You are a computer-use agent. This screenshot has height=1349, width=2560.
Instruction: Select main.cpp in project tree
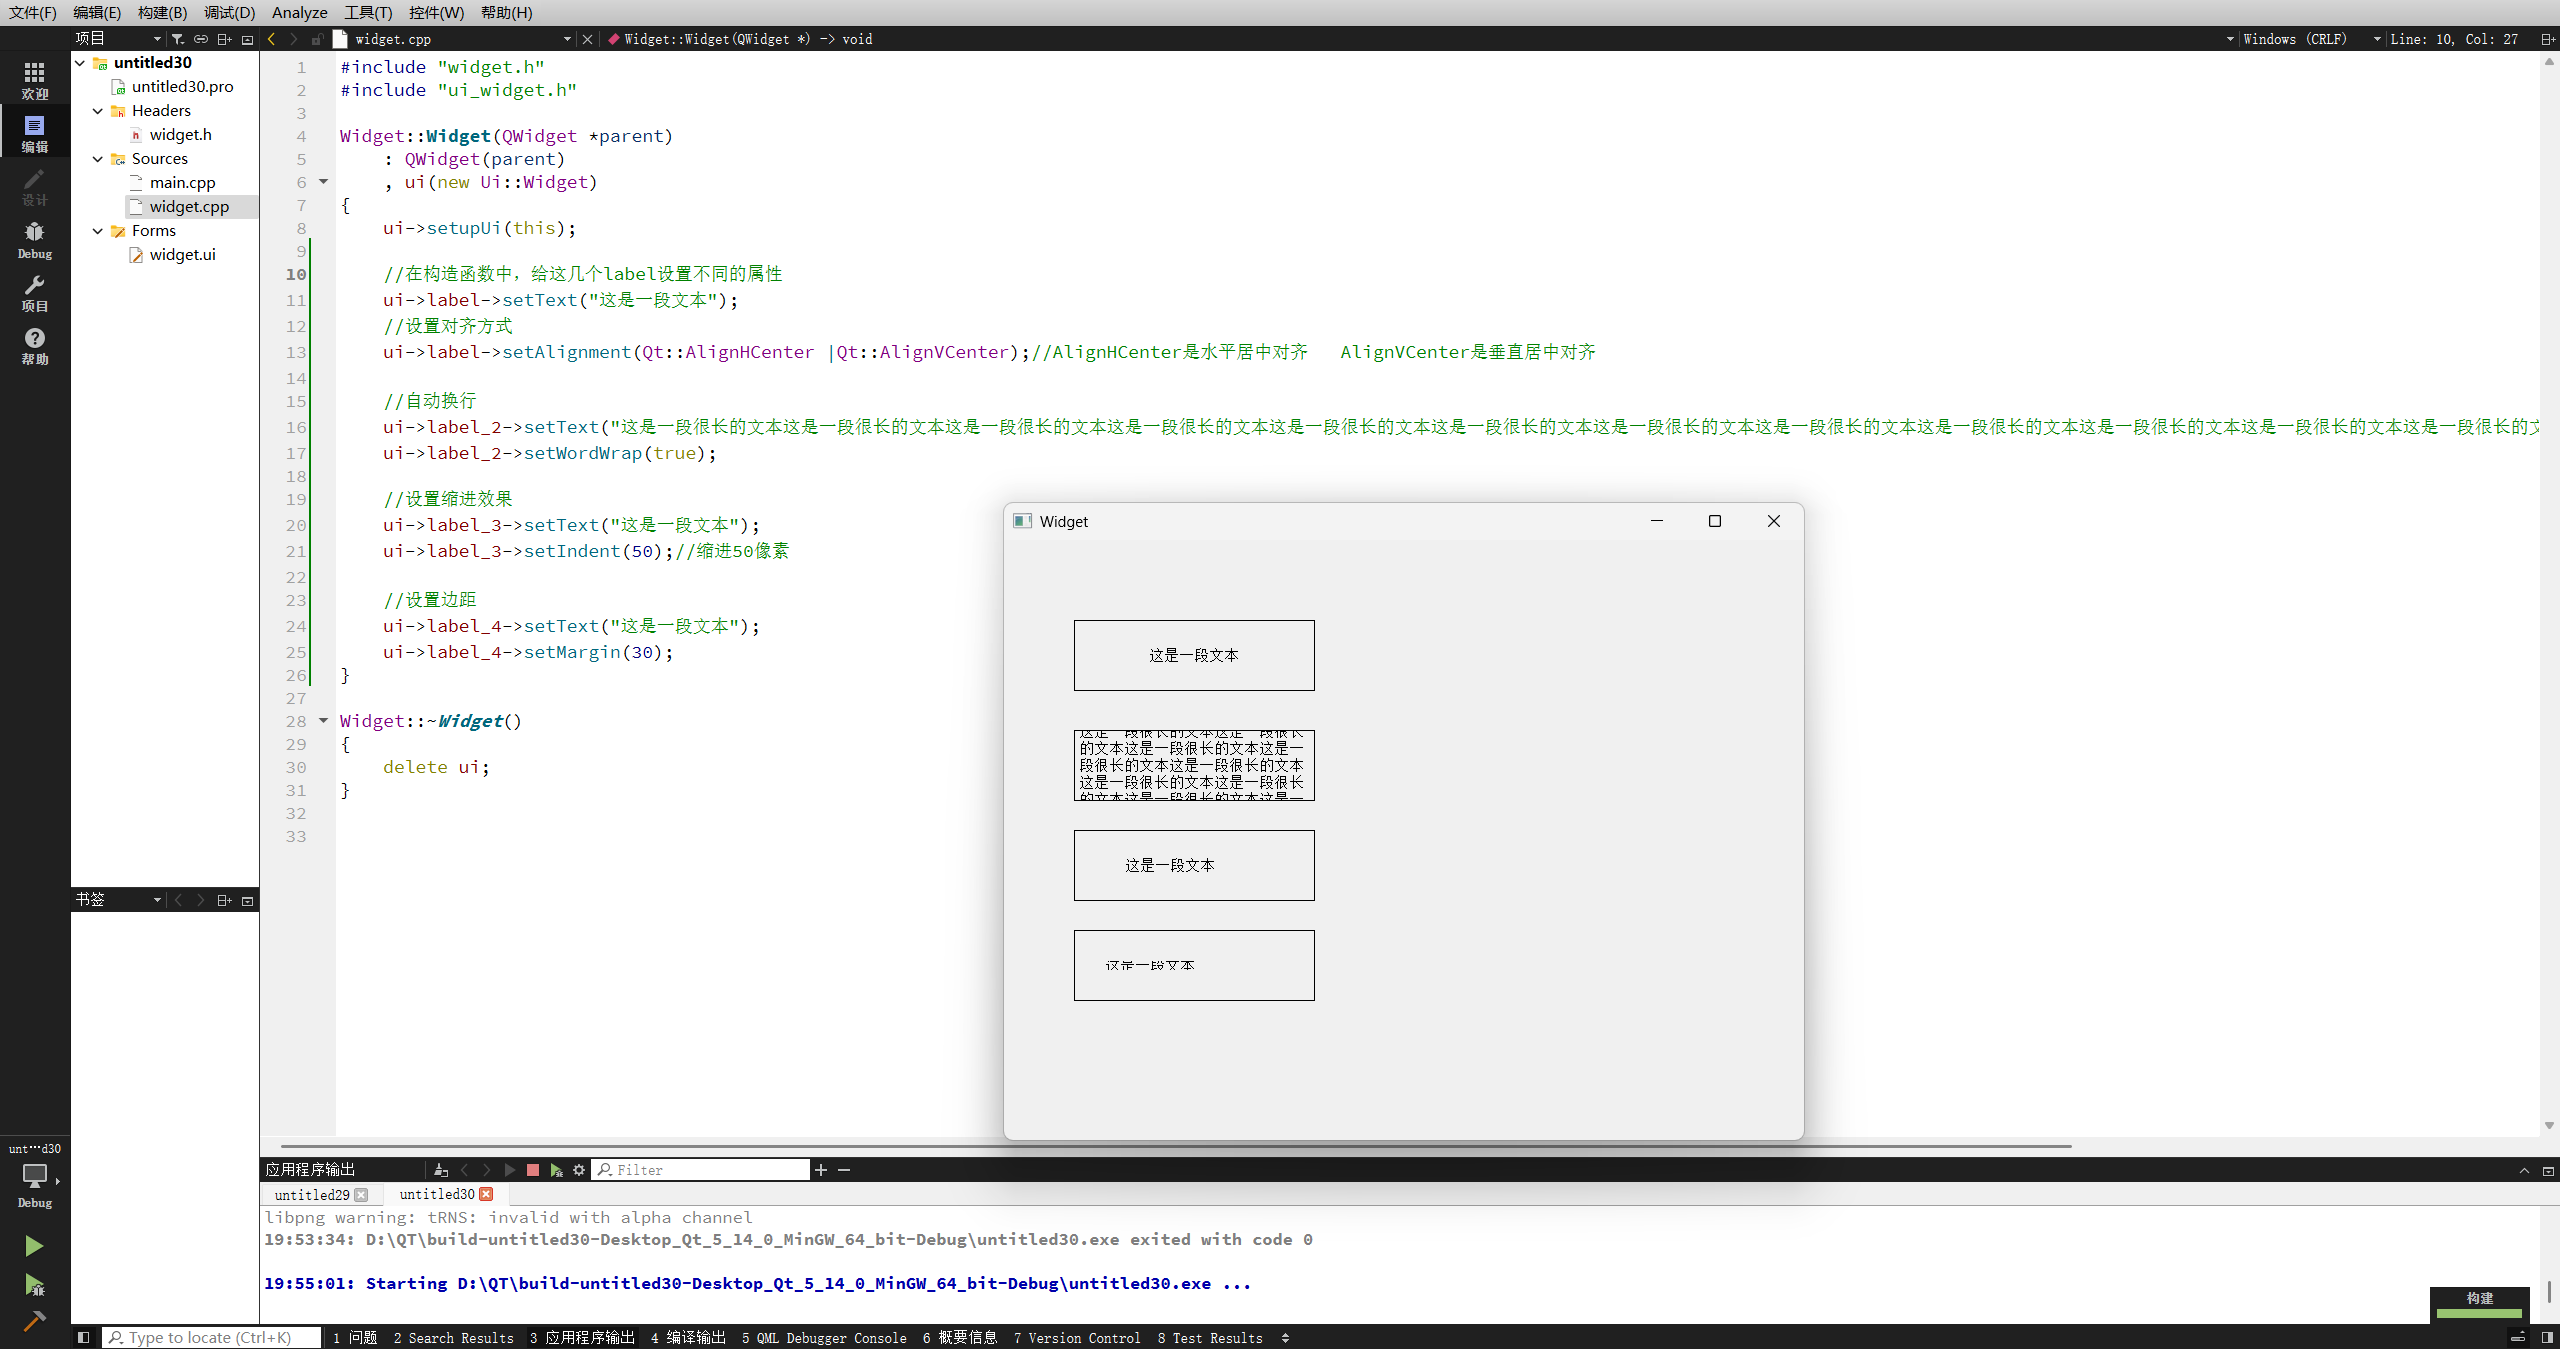click(182, 183)
